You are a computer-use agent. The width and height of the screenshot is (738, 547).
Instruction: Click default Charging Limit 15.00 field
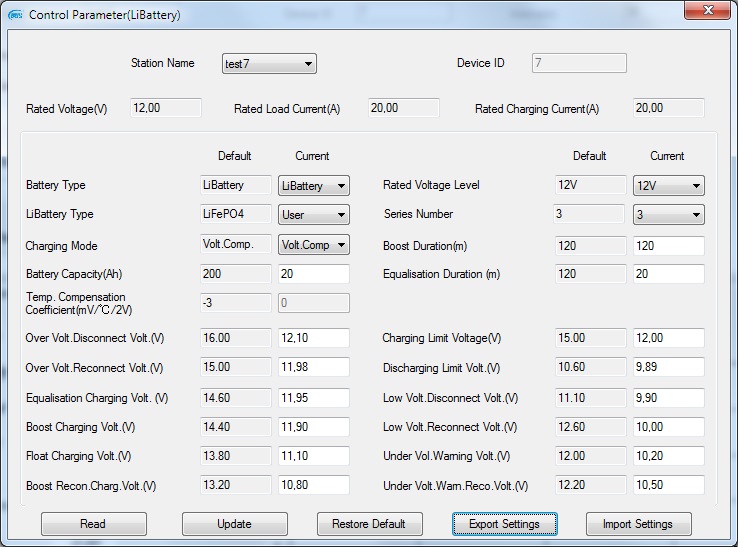click(x=591, y=338)
